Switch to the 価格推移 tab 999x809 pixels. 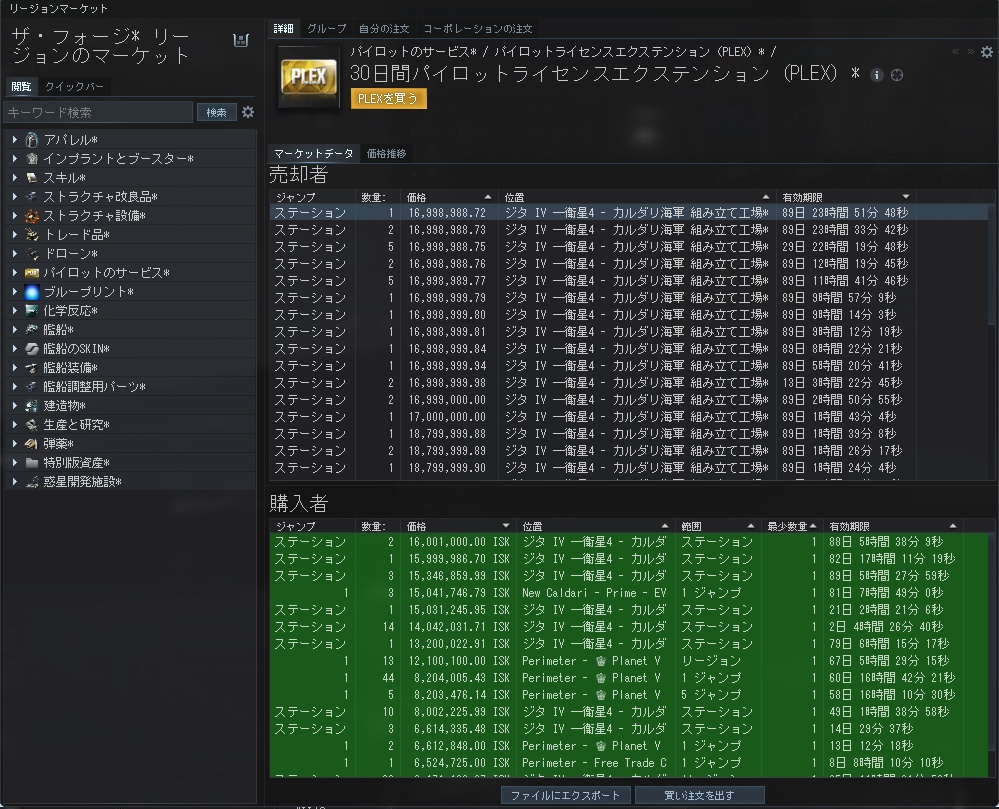(386, 154)
